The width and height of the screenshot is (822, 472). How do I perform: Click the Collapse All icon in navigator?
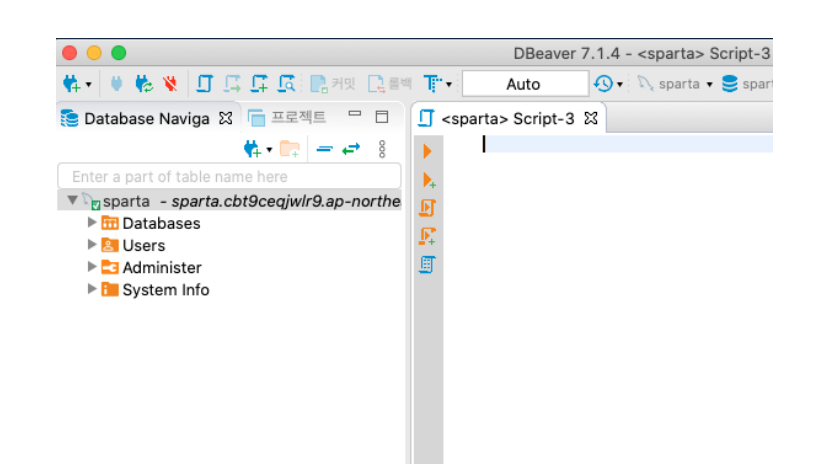(x=325, y=149)
